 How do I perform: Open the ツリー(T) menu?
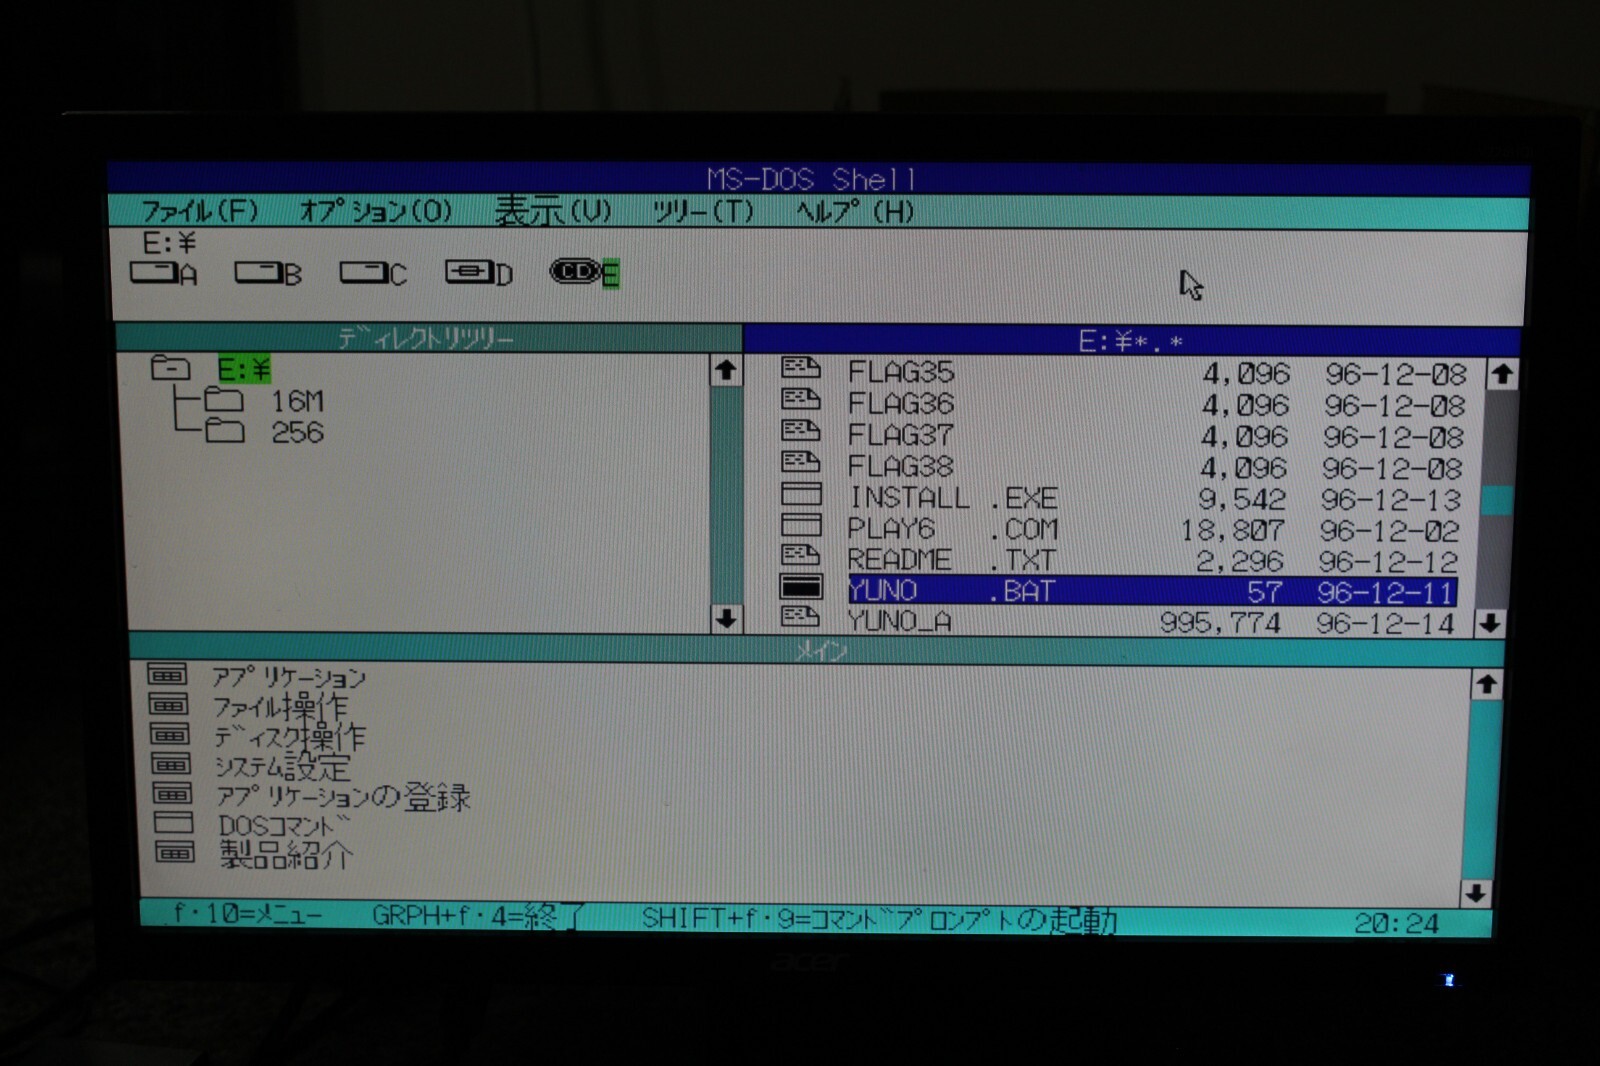(703, 212)
